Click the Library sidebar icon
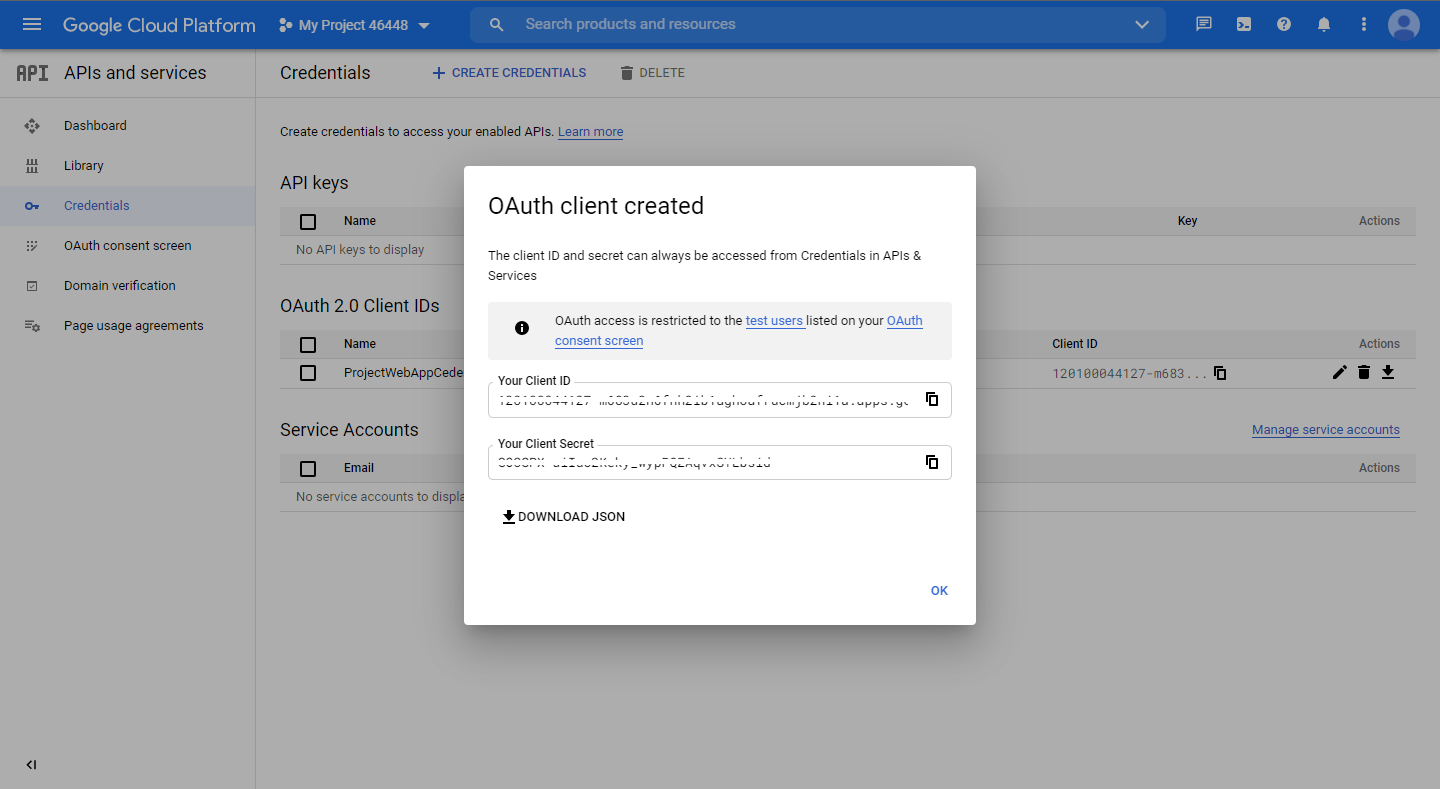The width and height of the screenshot is (1440, 789). 32,166
